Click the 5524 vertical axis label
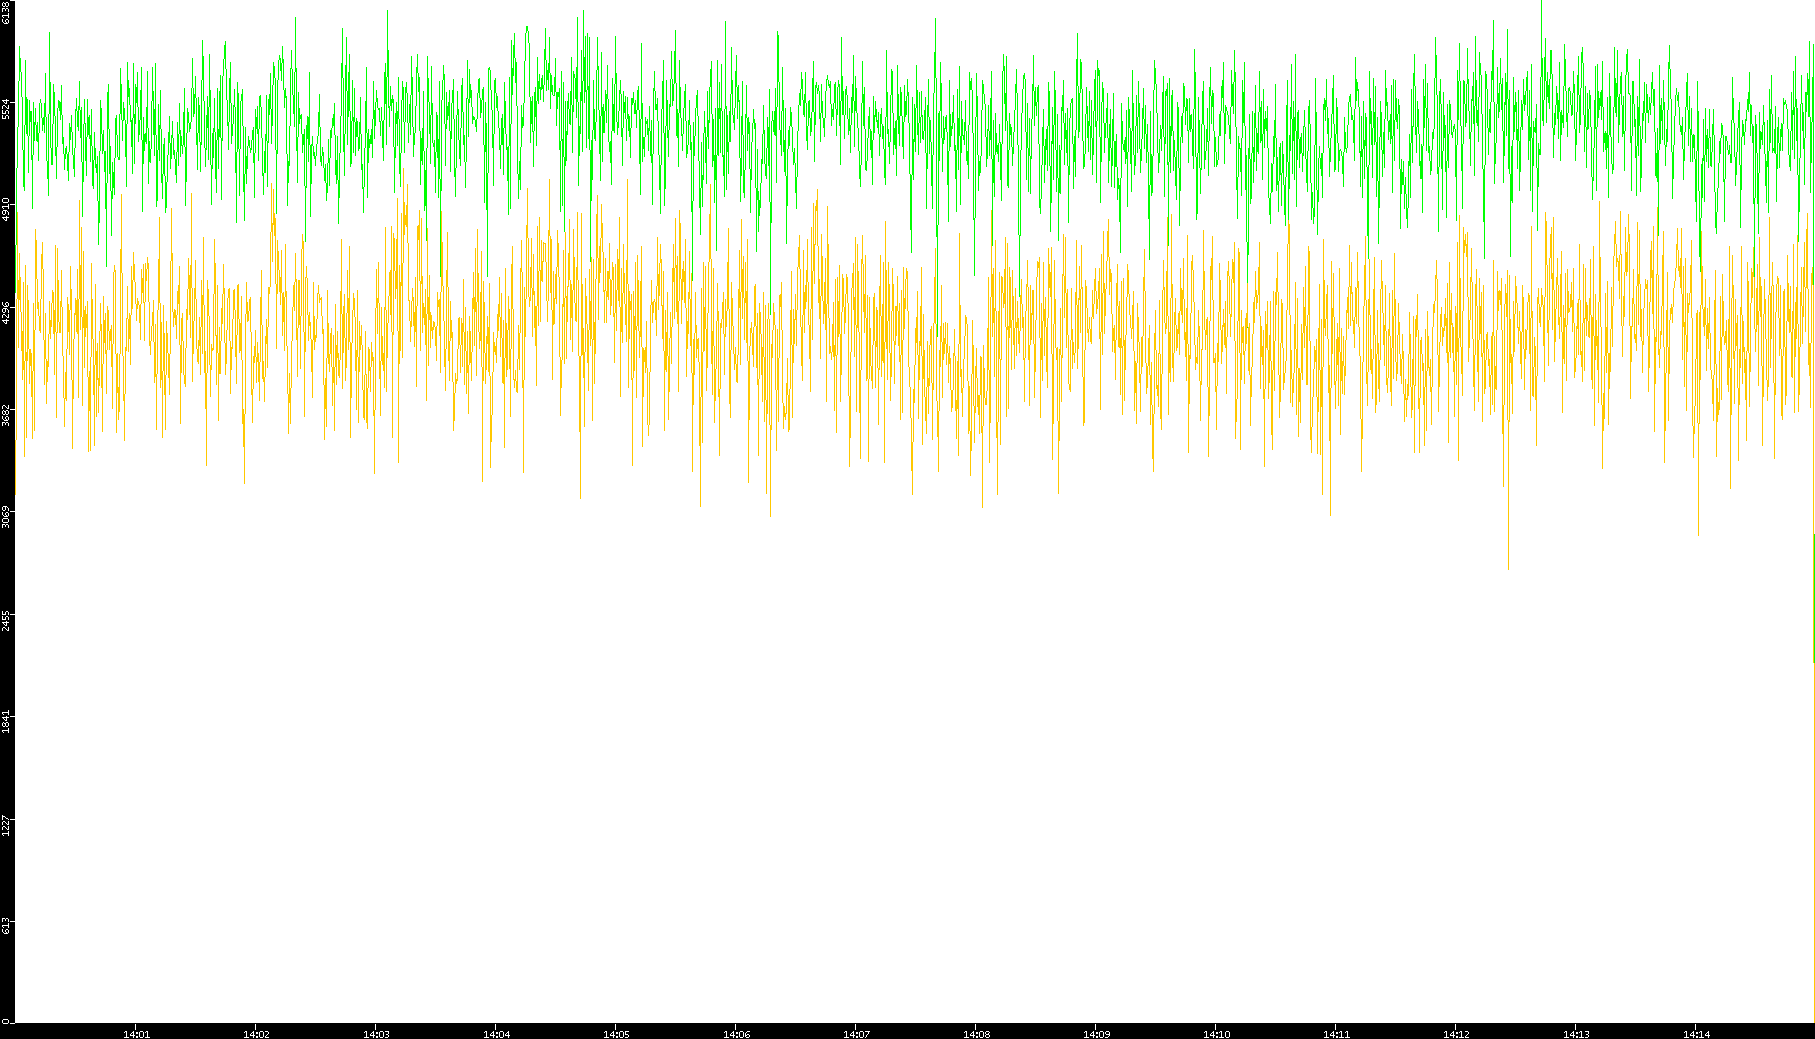This screenshot has width=1815, height=1039. 6,109
